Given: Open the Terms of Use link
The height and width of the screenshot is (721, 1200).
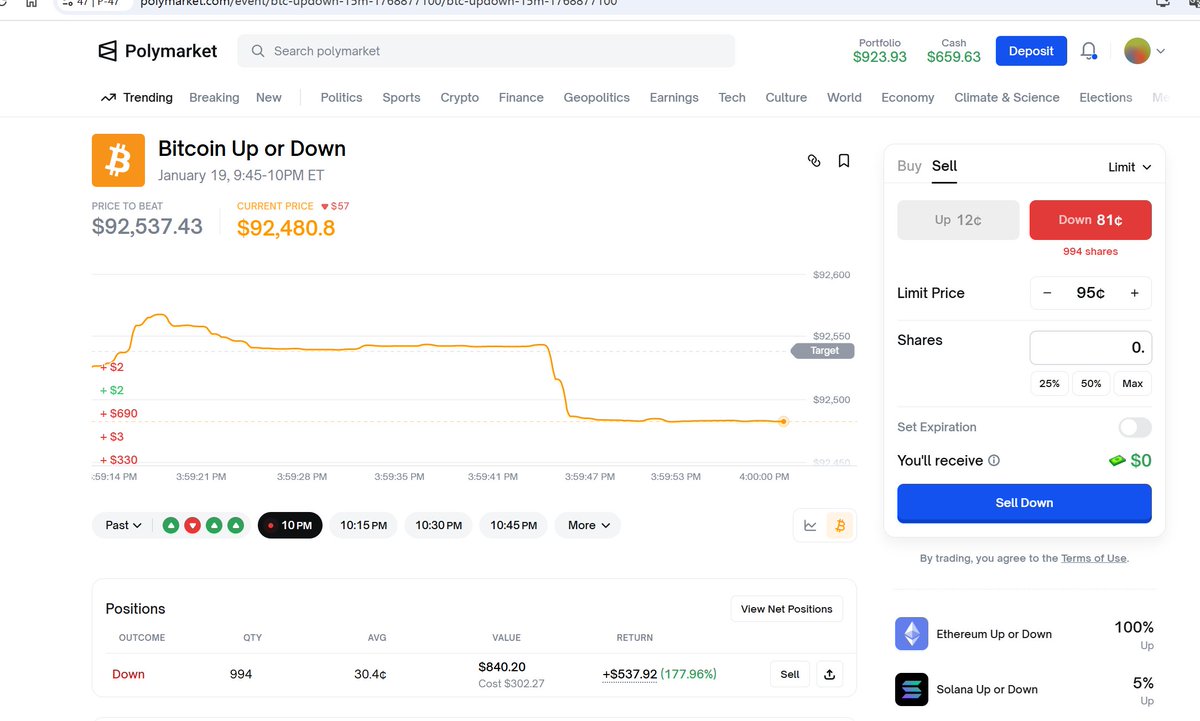Looking at the screenshot, I should 1093,558.
